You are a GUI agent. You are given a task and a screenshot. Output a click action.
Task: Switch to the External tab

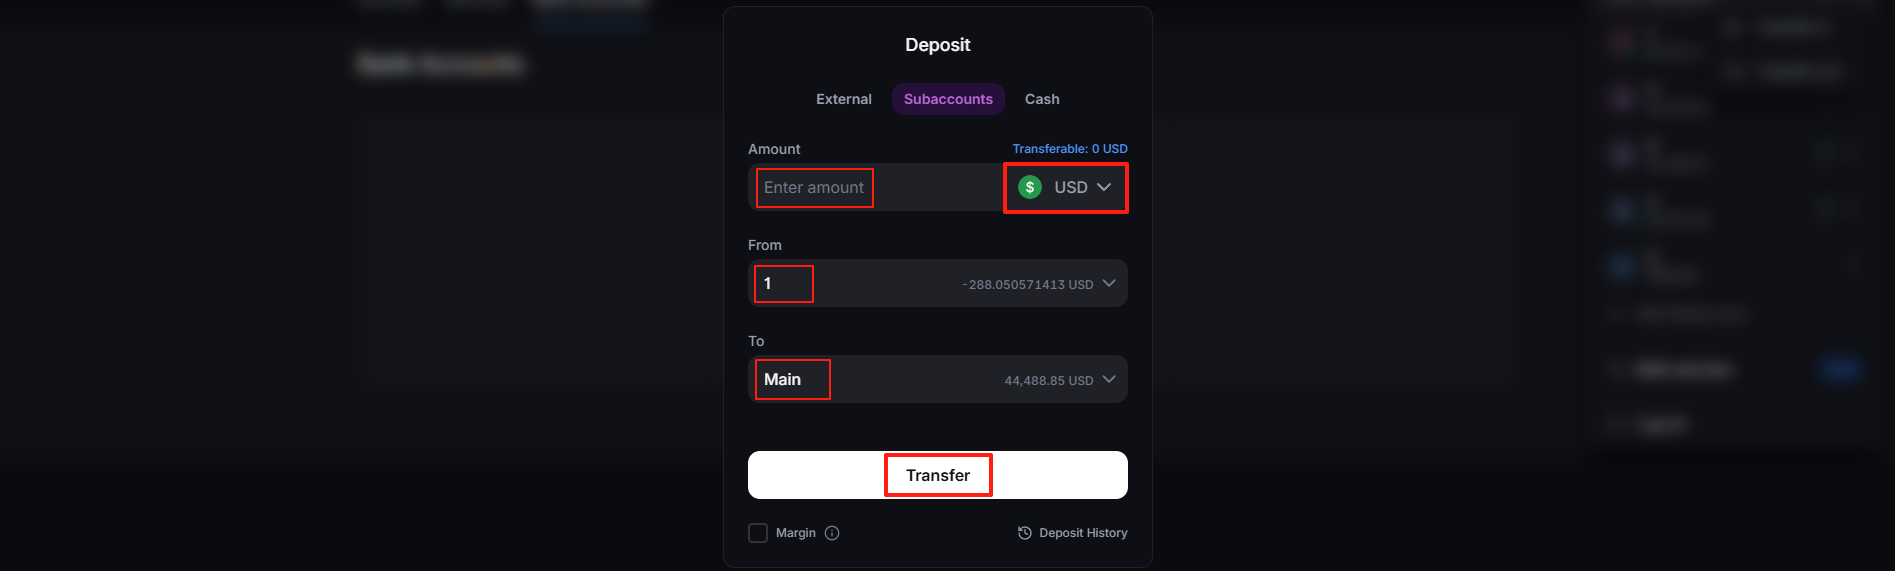(x=843, y=99)
